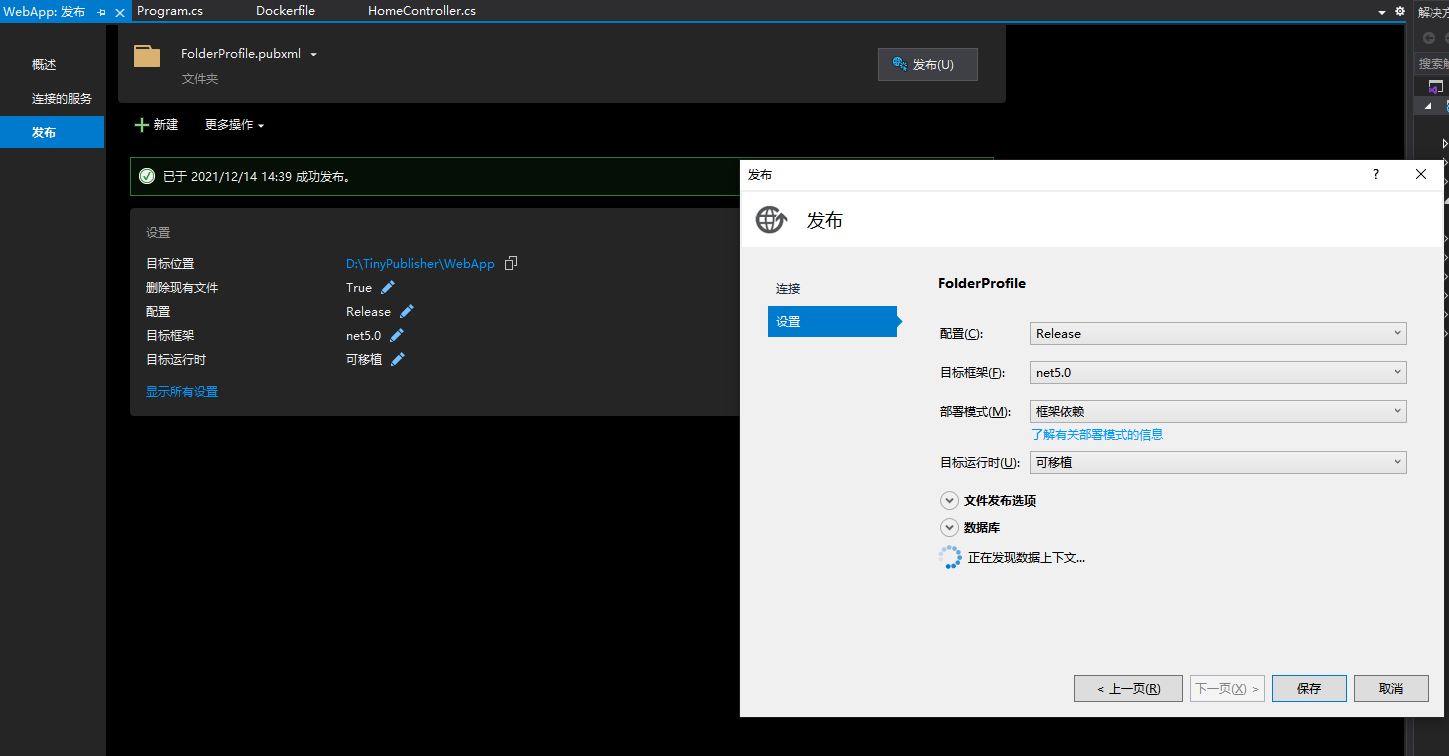The width and height of the screenshot is (1449, 756).
Task: Click the 保存 button
Action: pyautogui.click(x=1308, y=689)
